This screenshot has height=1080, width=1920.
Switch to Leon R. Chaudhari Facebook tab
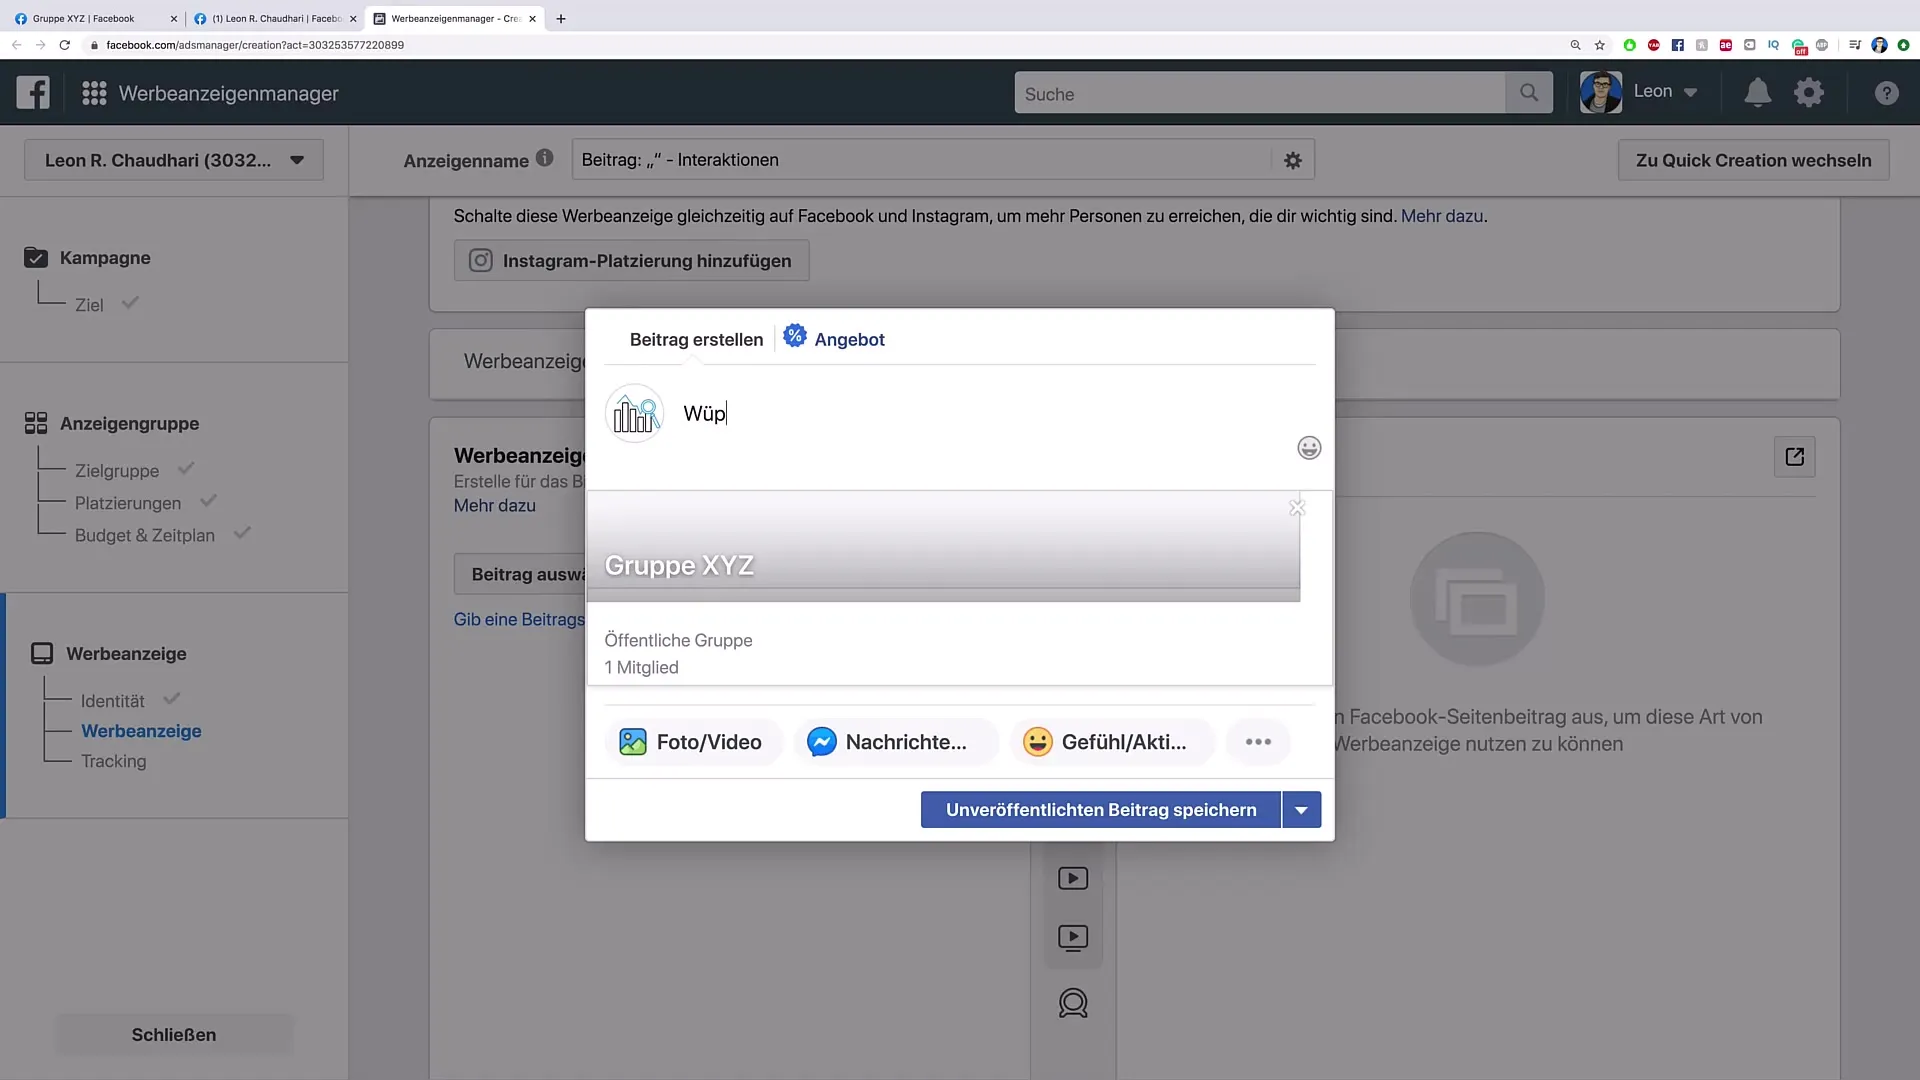[275, 18]
